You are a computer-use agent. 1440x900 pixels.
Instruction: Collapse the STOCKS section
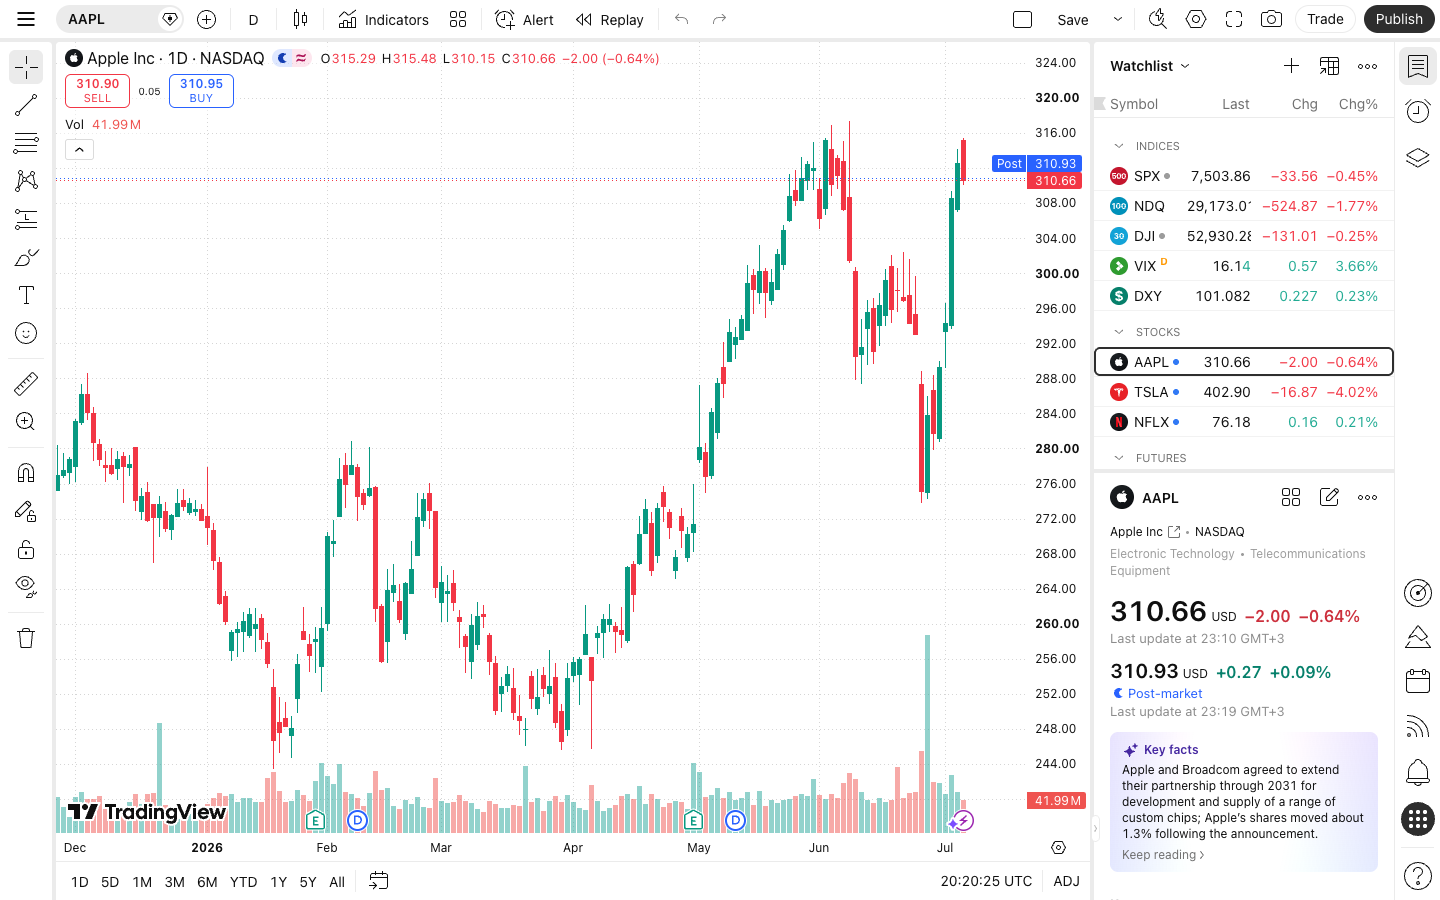tap(1119, 332)
